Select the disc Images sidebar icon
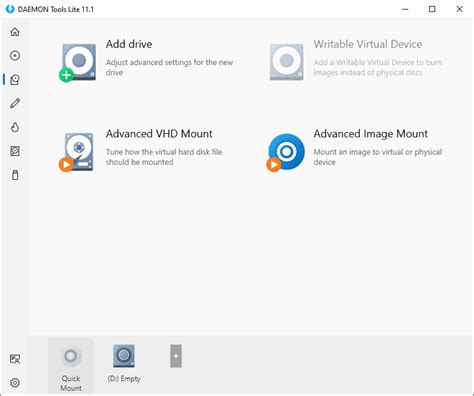Image resolution: width=474 pixels, height=396 pixels. (x=15, y=56)
